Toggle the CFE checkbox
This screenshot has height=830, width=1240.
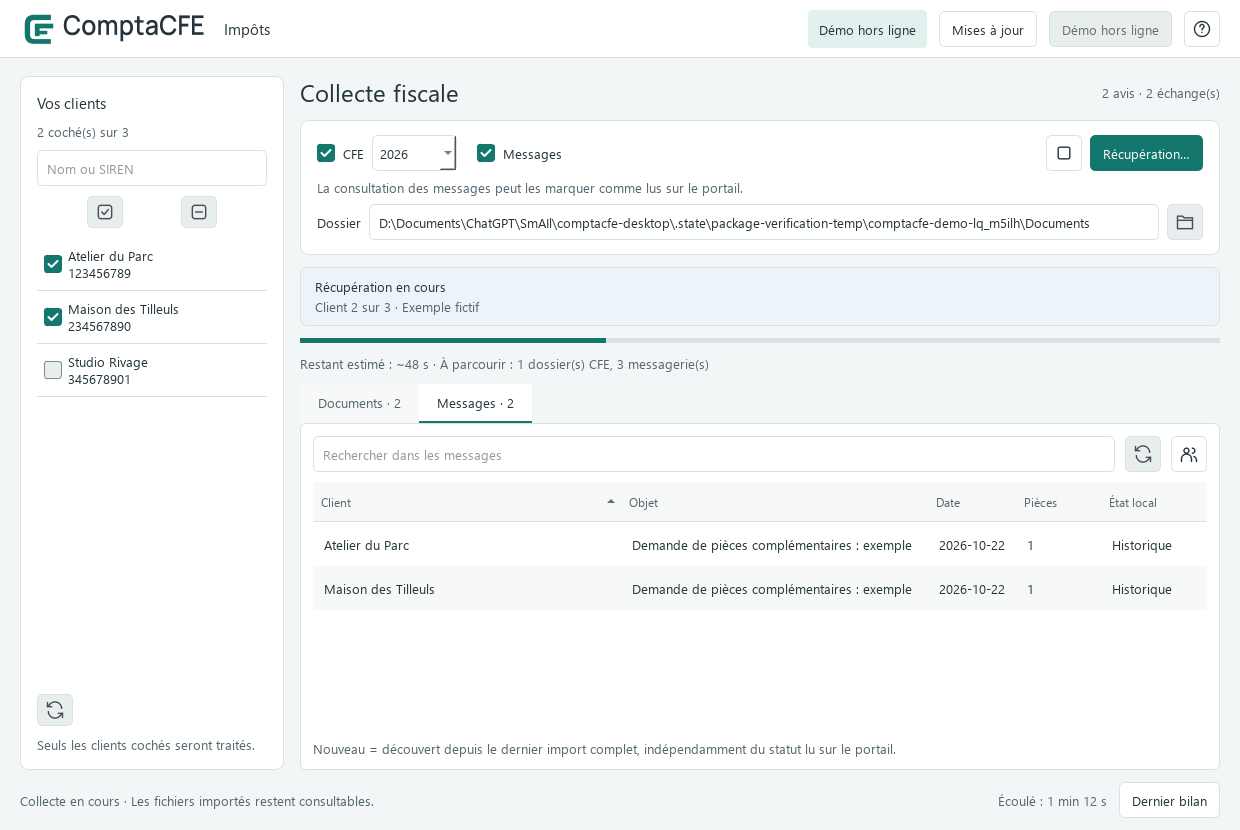326,153
